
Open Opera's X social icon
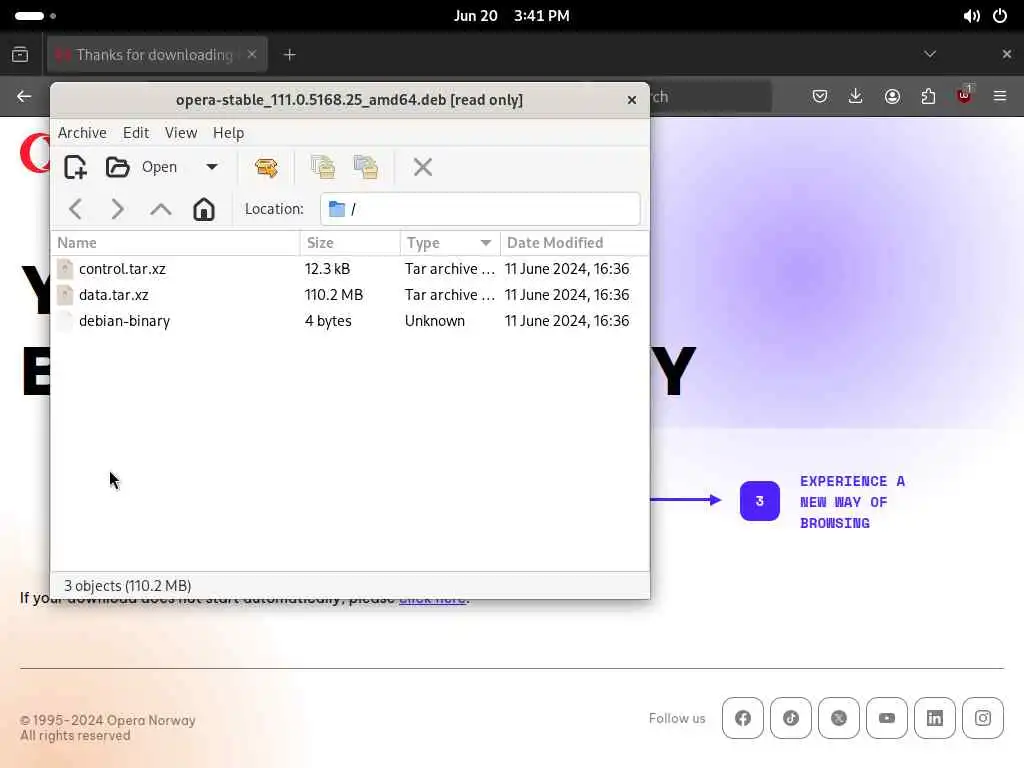click(x=839, y=718)
